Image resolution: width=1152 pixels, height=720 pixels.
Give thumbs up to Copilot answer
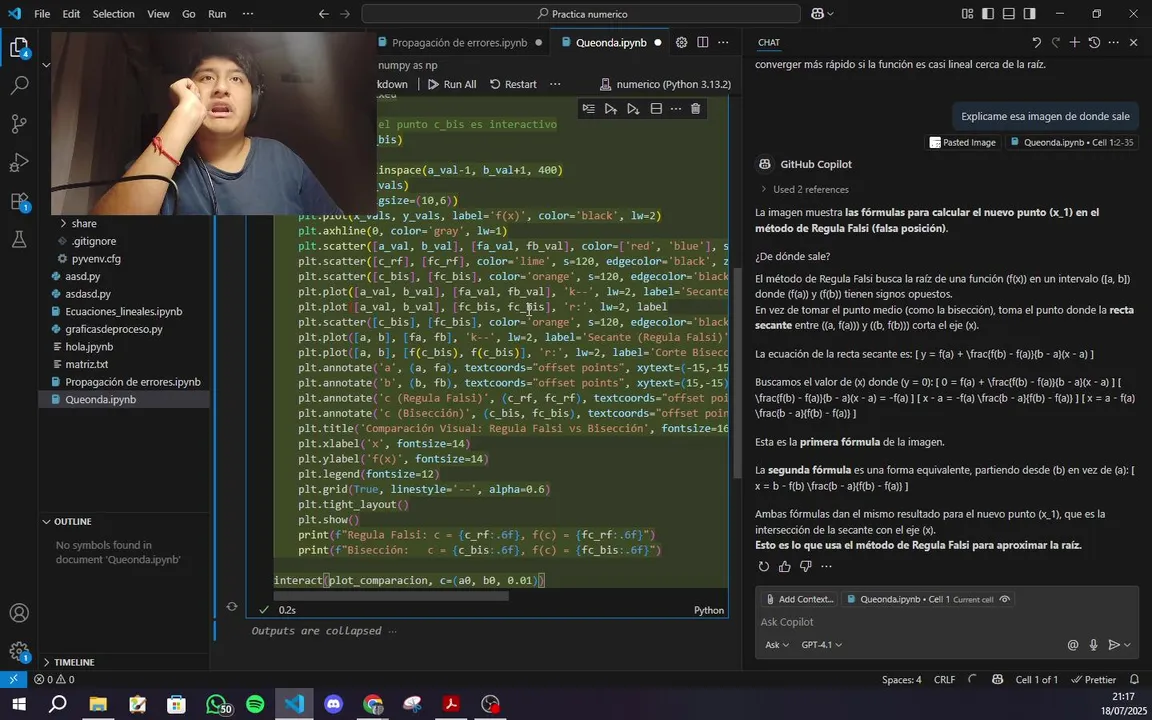[785, 566]
